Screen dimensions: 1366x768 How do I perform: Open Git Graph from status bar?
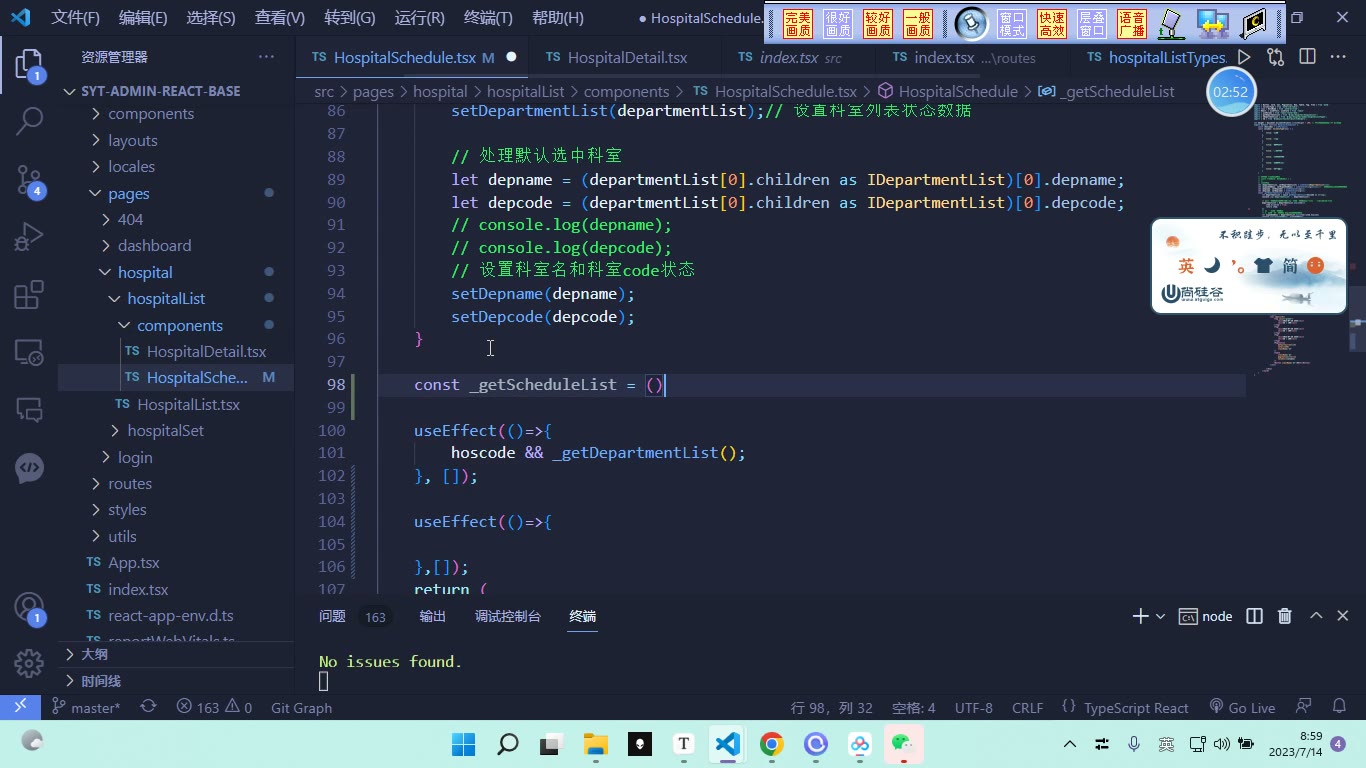(x=301, y=707)
